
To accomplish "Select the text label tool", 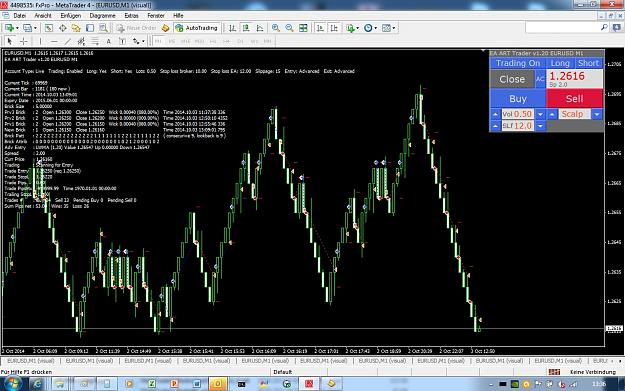I will tap(122, 41).
